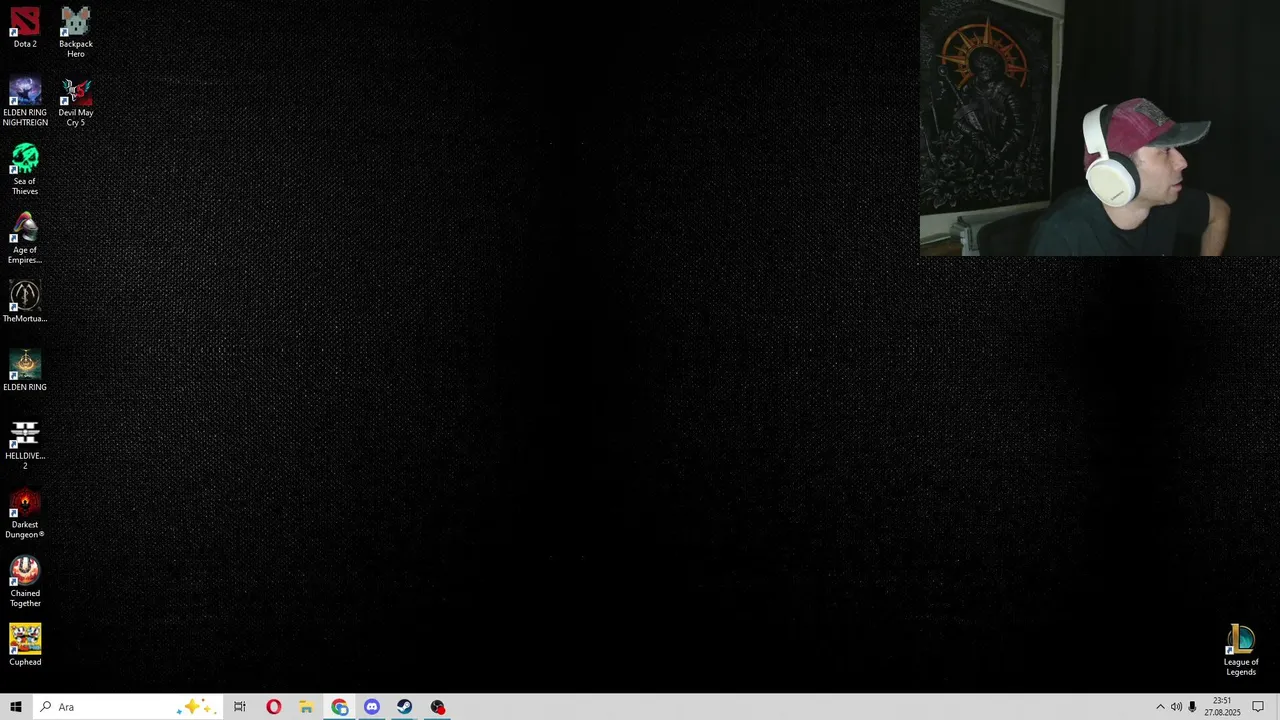Select the ELDEN RING NIGHTREIGN shortcut
Viewport: 1280px width, 720px height.
25,101
